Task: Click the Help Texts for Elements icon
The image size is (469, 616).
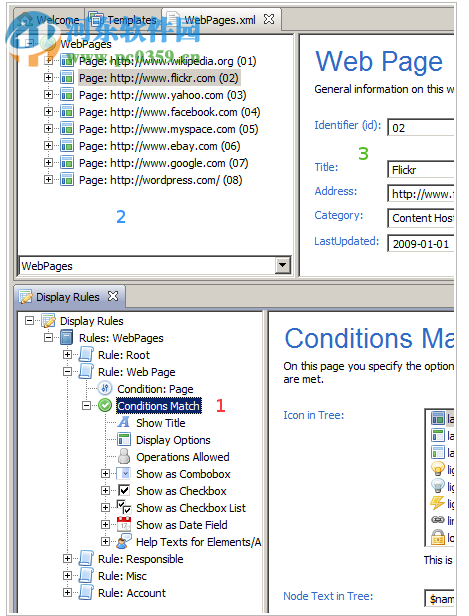Action: [124, 541]
